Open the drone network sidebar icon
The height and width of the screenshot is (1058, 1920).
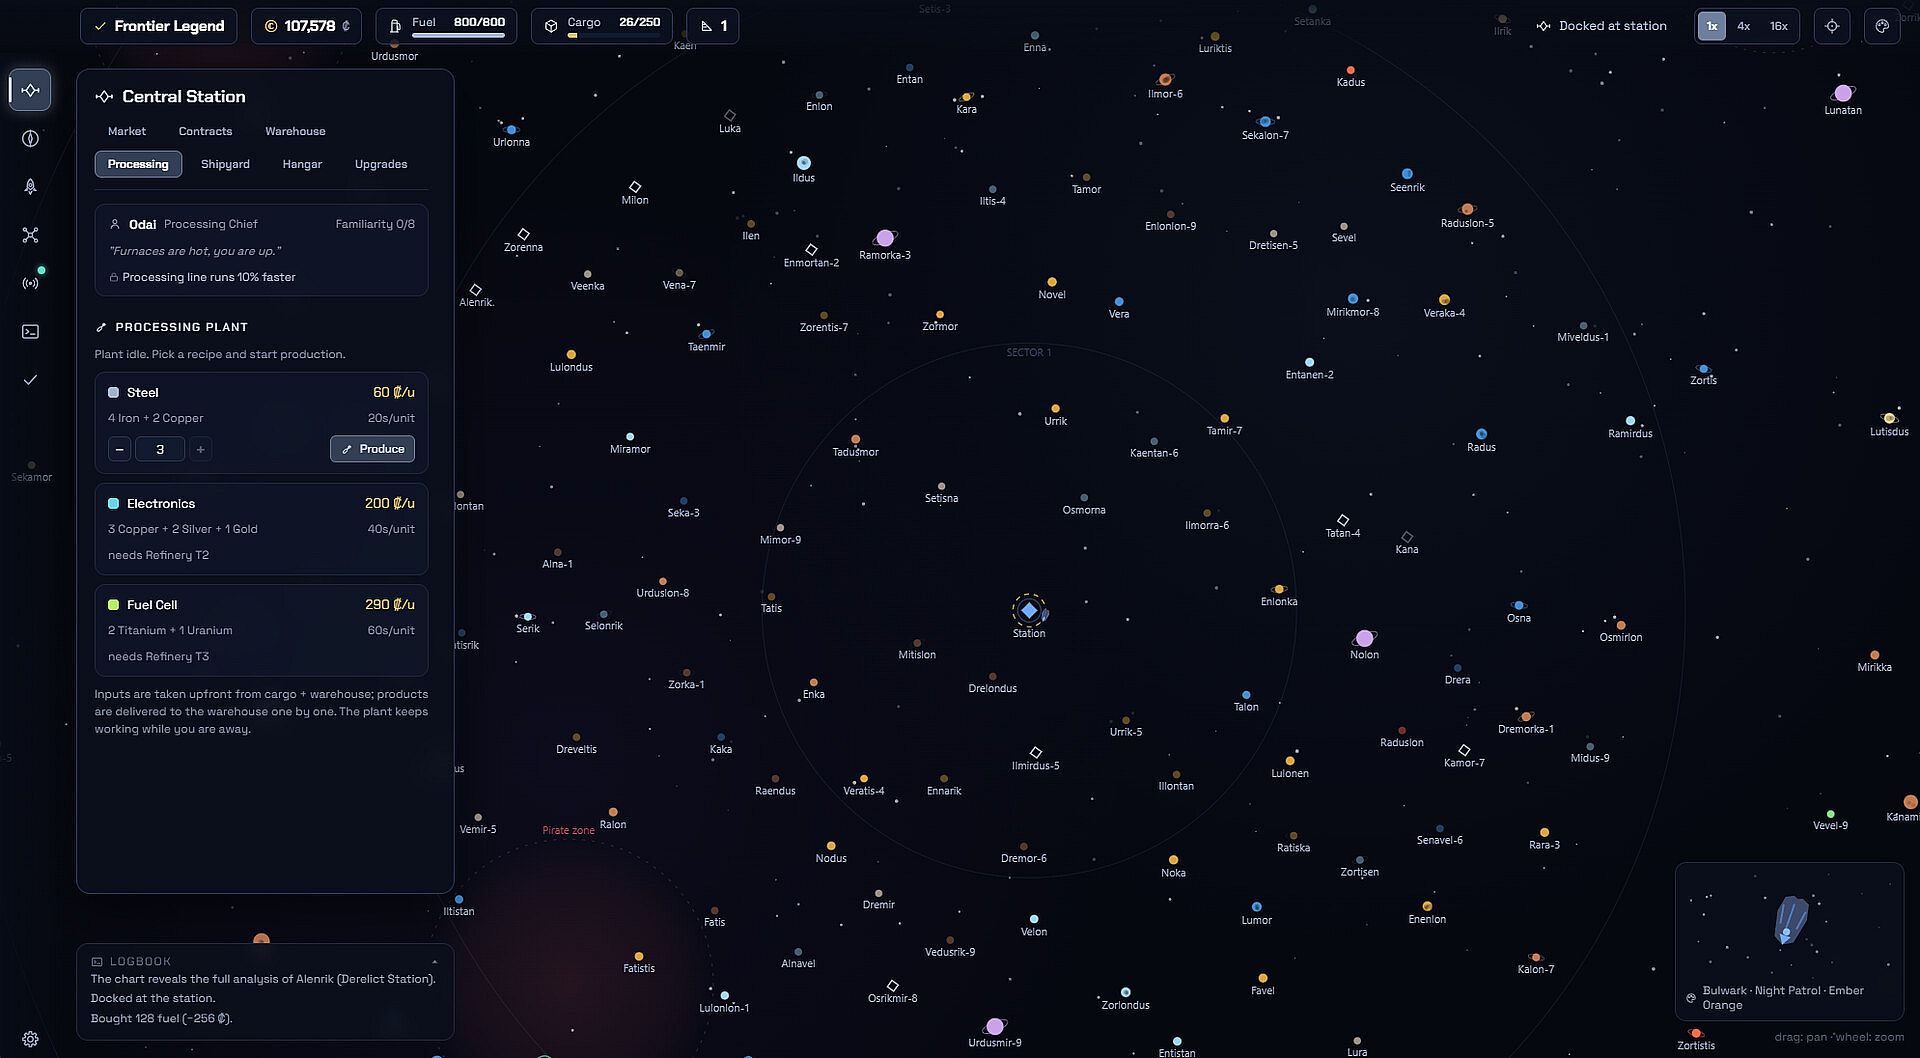point(31,235)
